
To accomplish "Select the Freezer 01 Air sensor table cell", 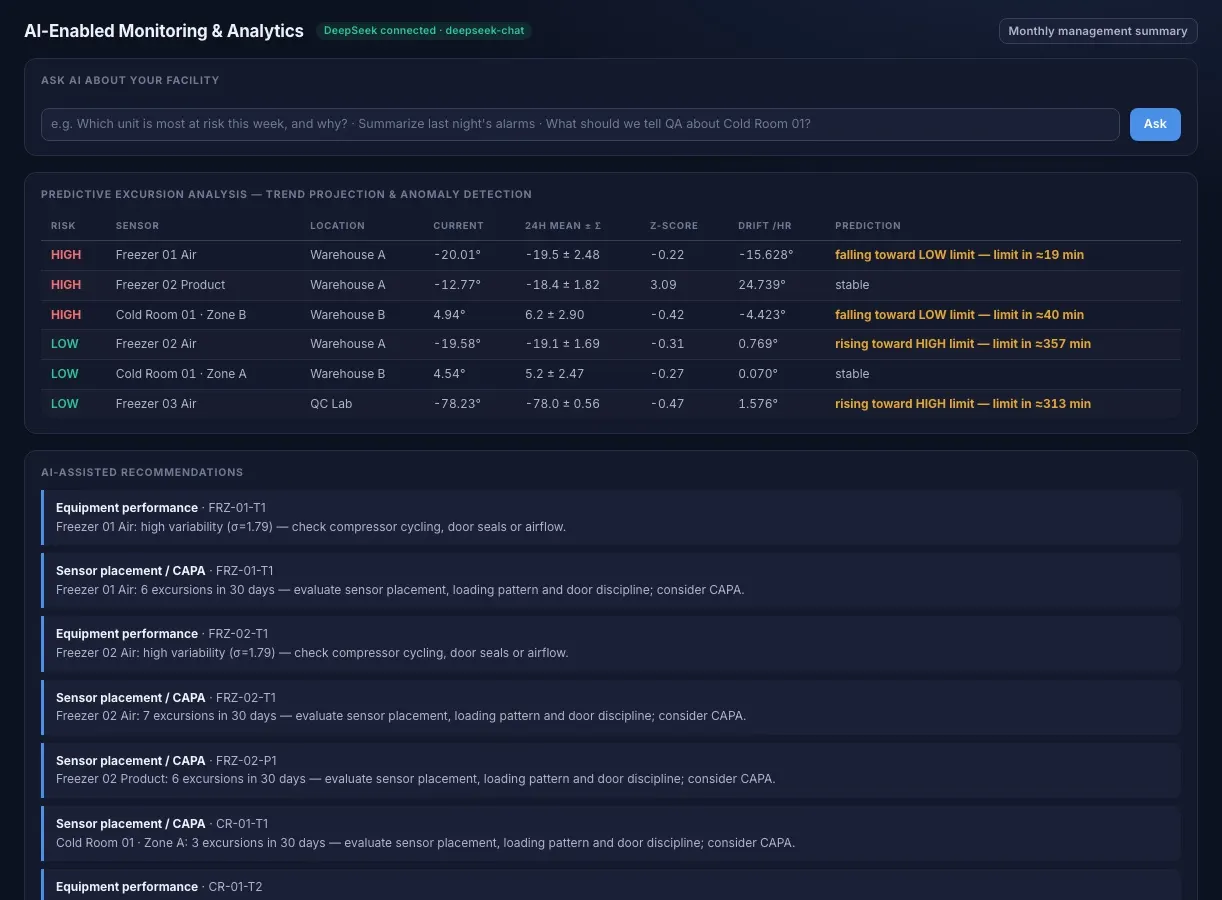I will 156,255.
